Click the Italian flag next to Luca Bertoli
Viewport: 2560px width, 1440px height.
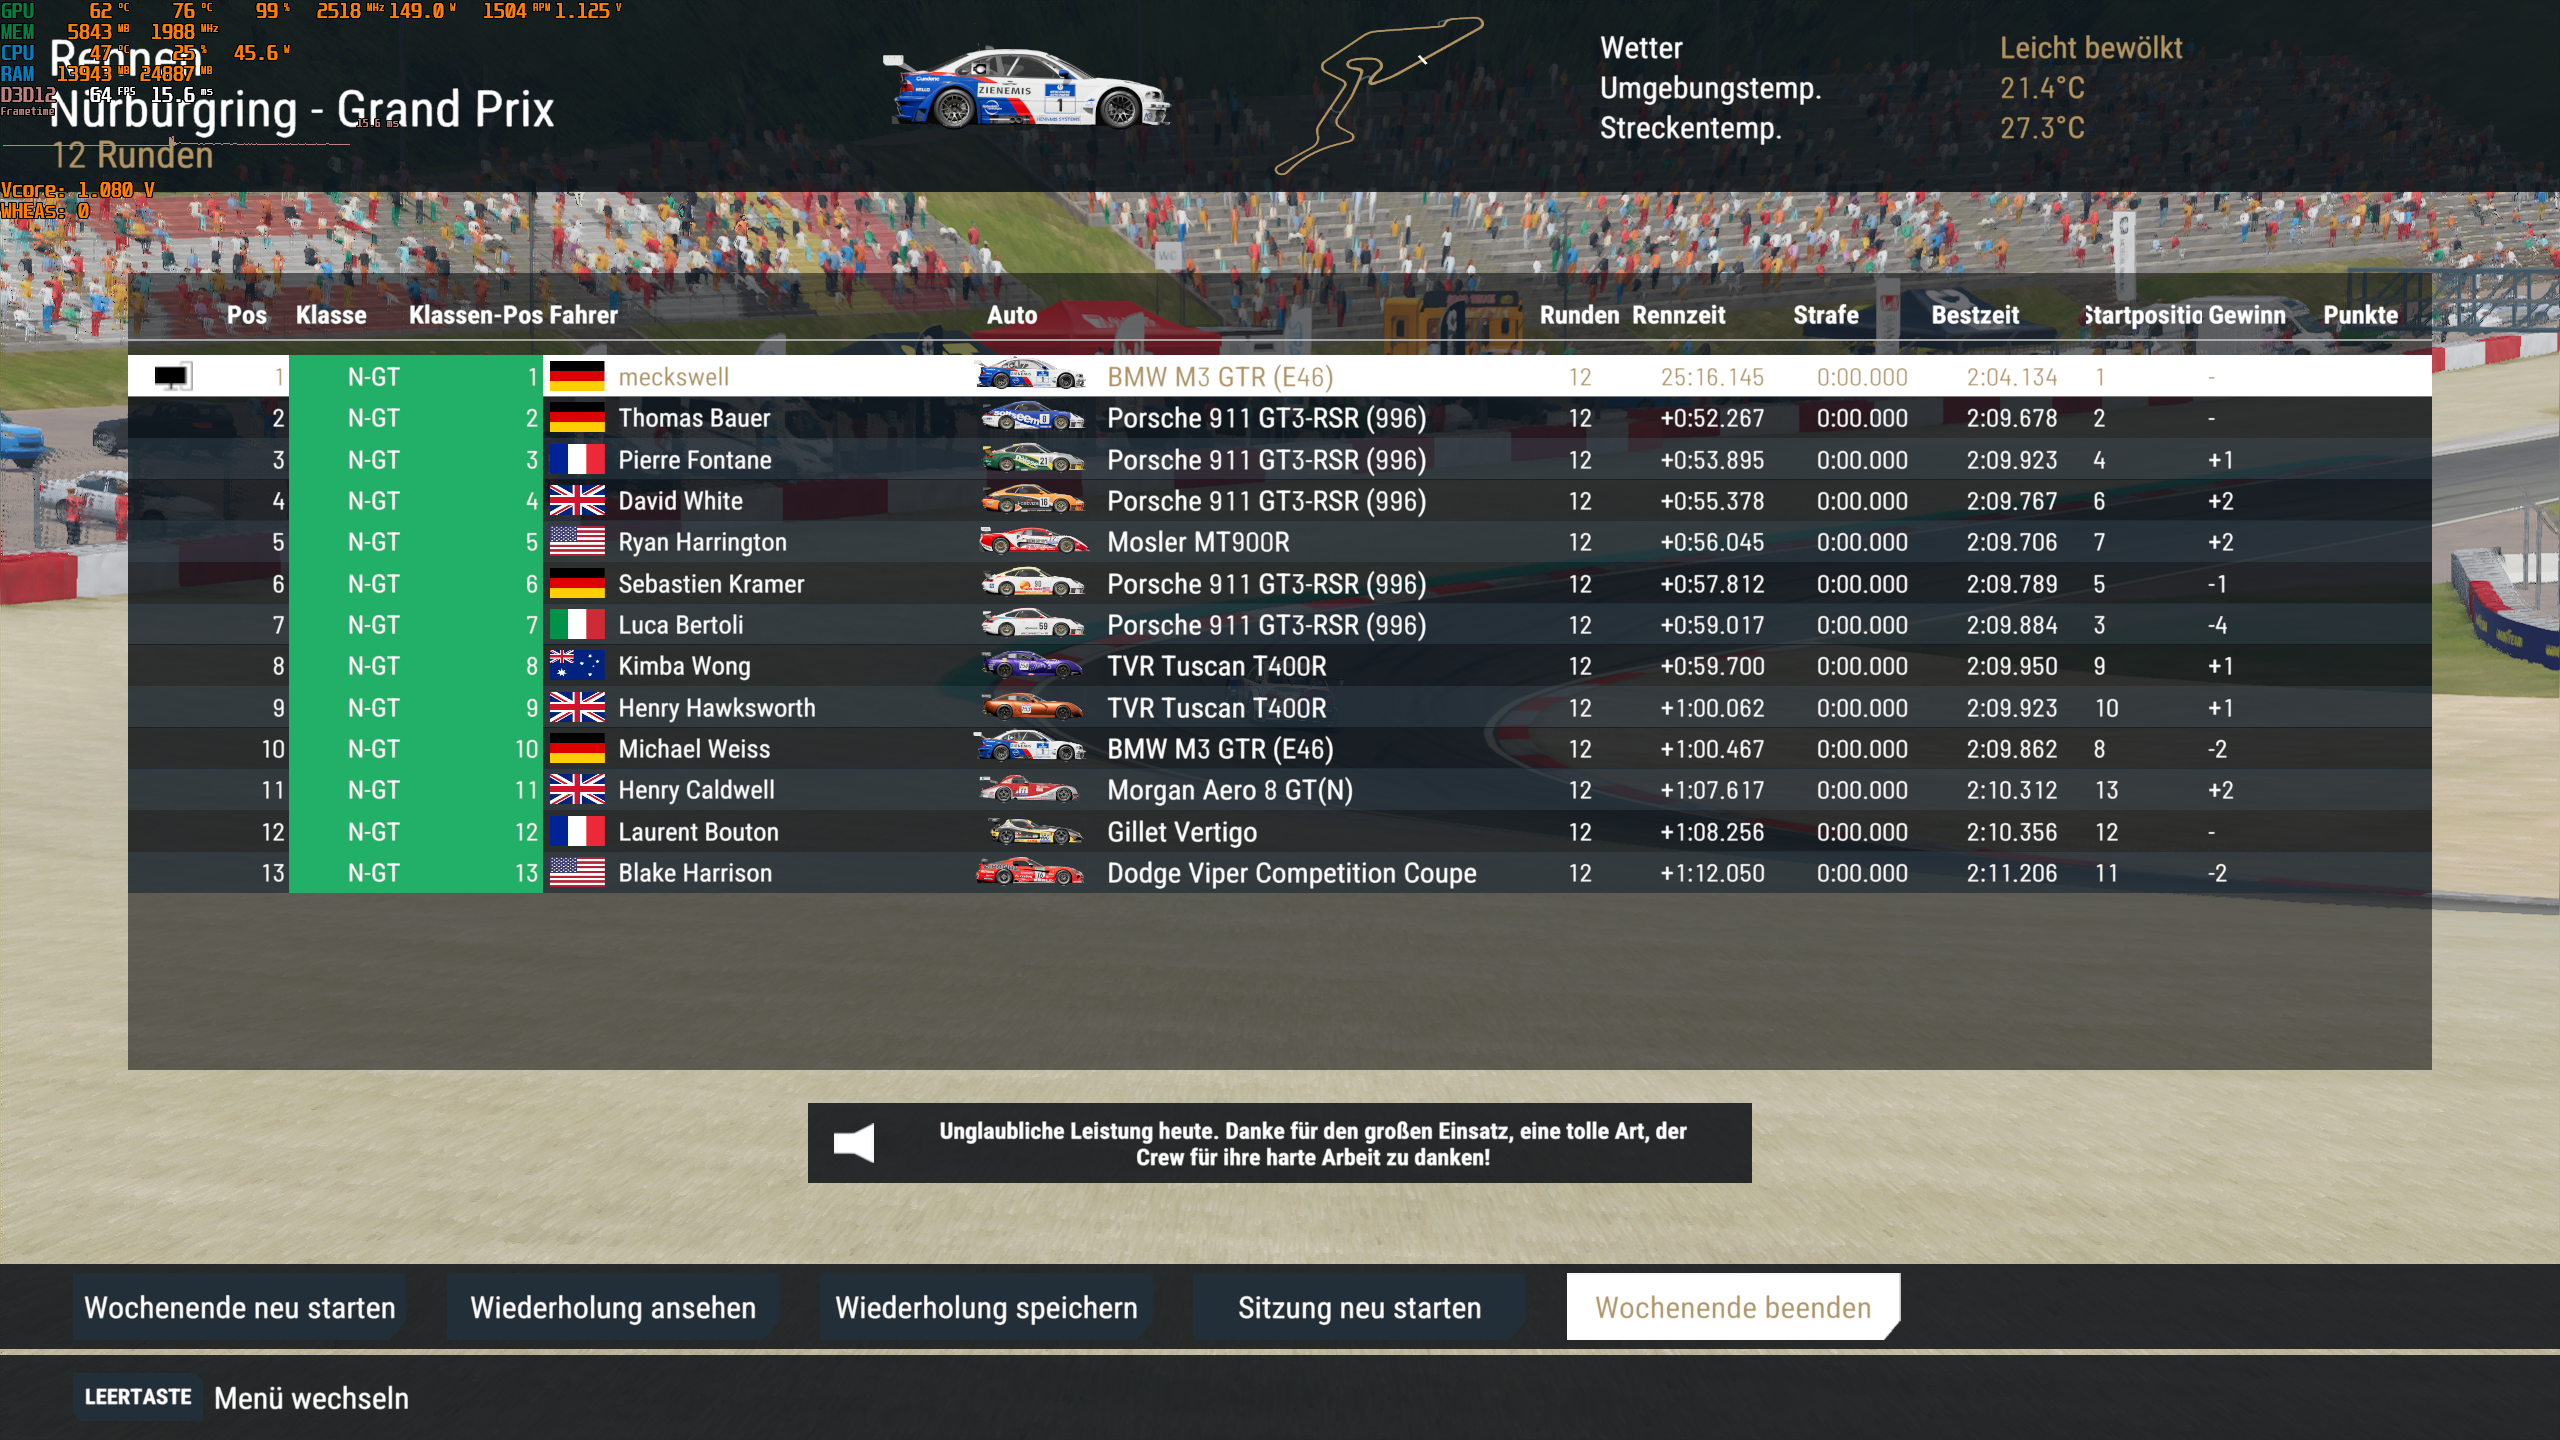(x=576, y=624)
